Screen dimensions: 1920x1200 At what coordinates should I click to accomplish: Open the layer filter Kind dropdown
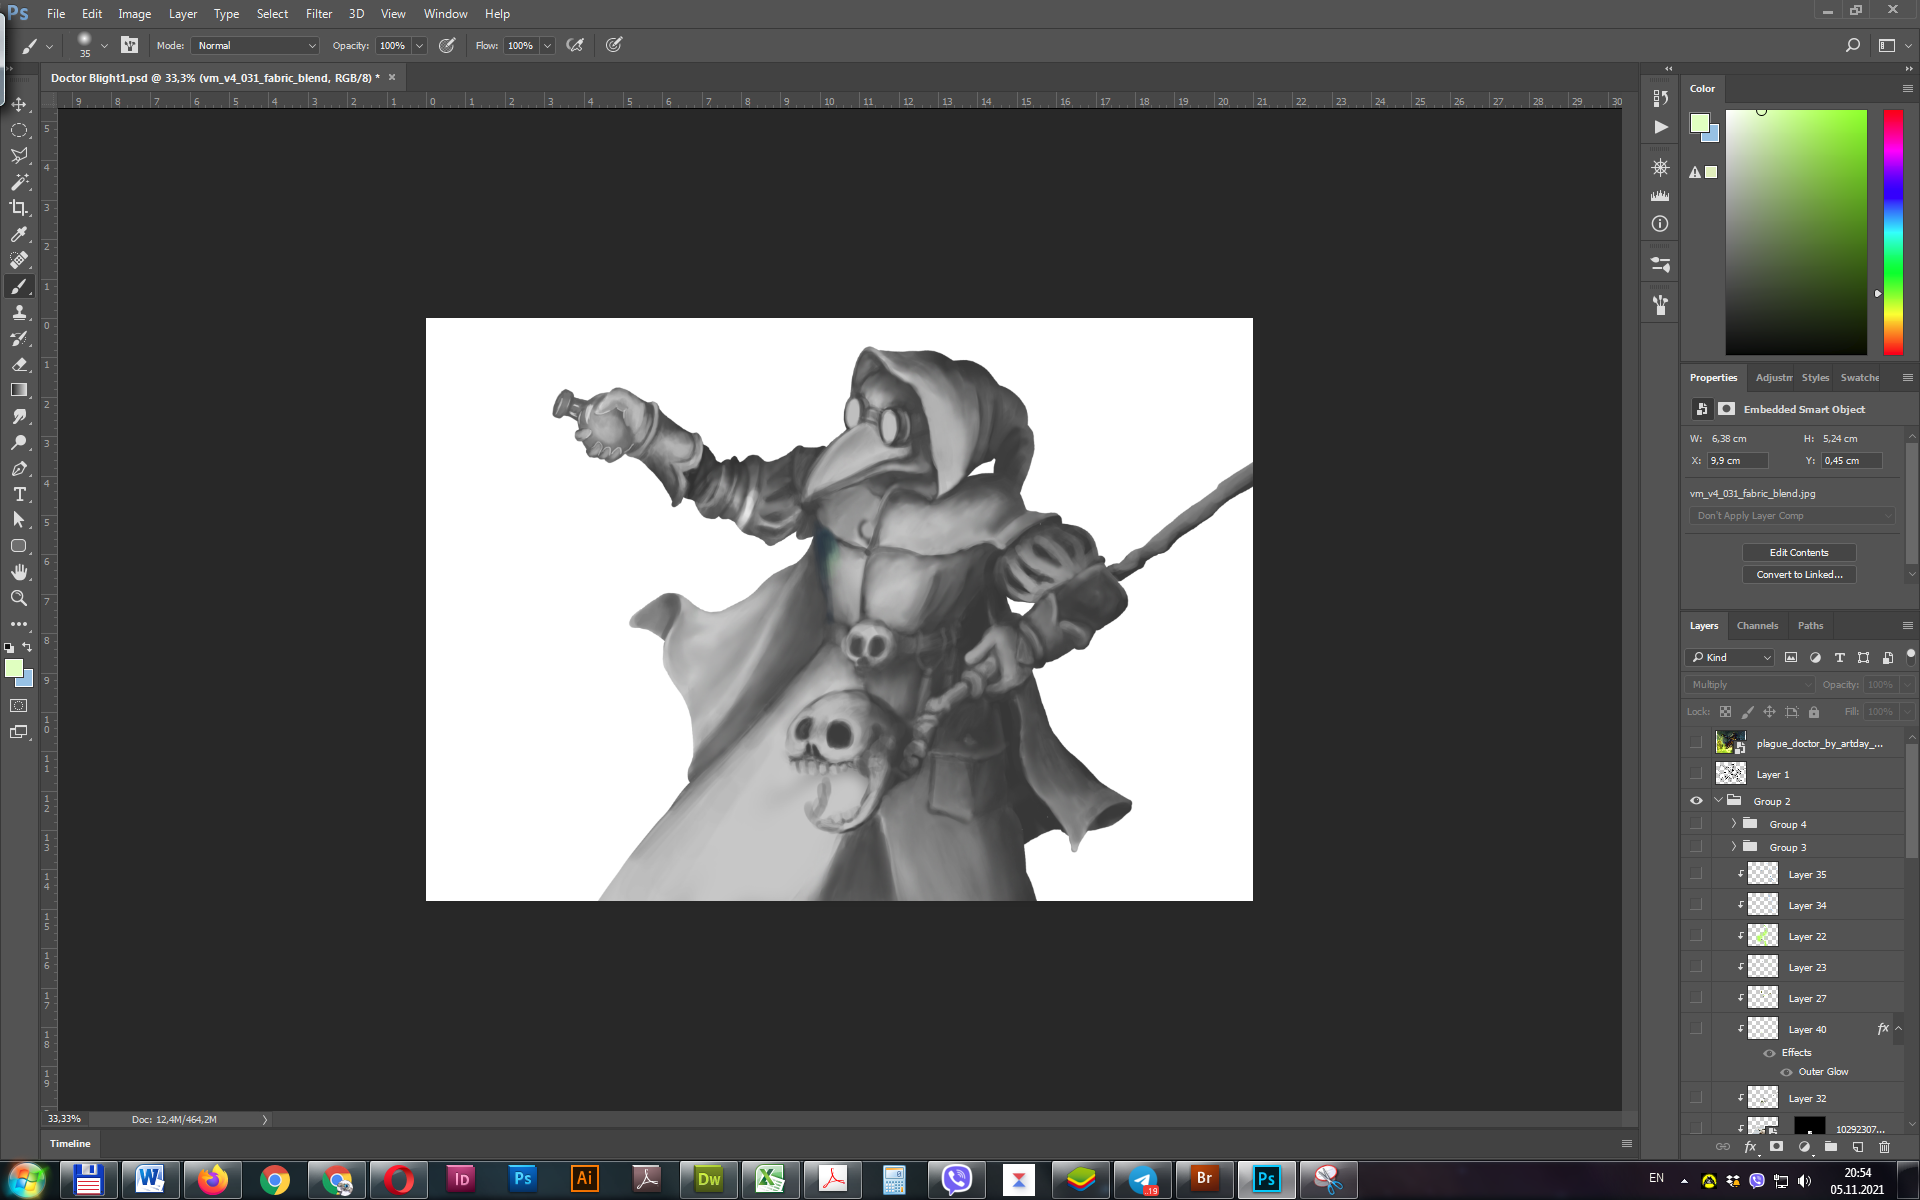tap(1731, 657)
